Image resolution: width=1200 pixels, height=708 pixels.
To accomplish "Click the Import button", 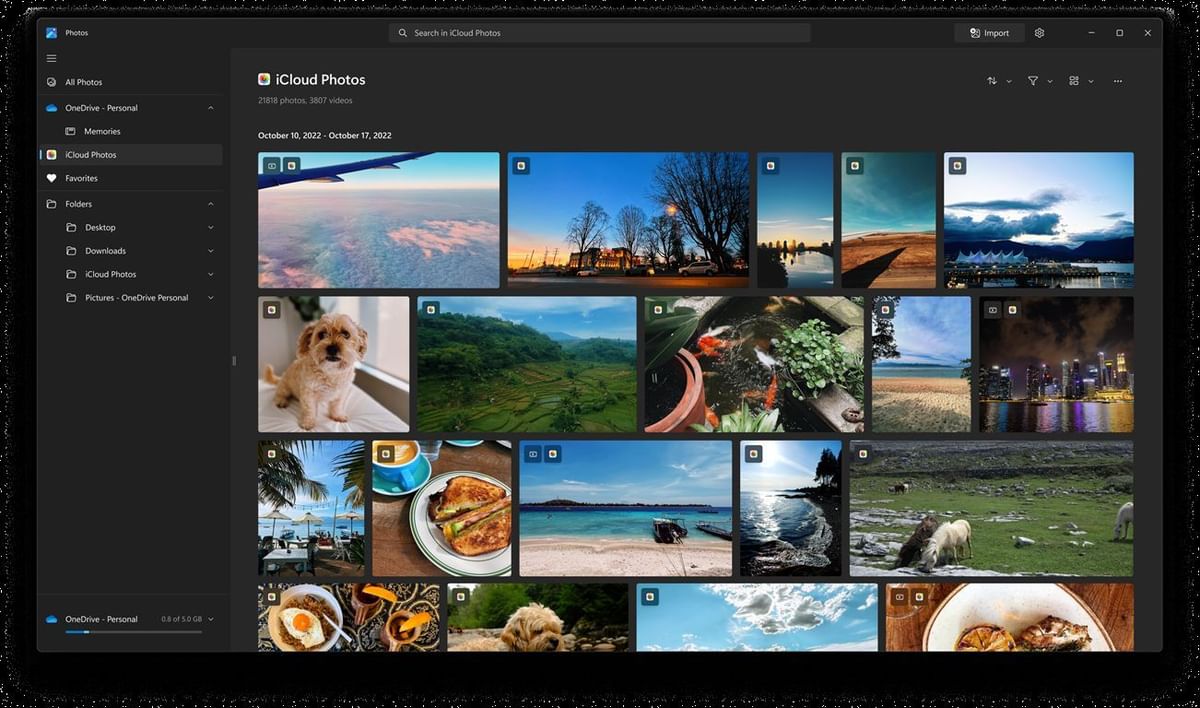I will pos(989,32).
